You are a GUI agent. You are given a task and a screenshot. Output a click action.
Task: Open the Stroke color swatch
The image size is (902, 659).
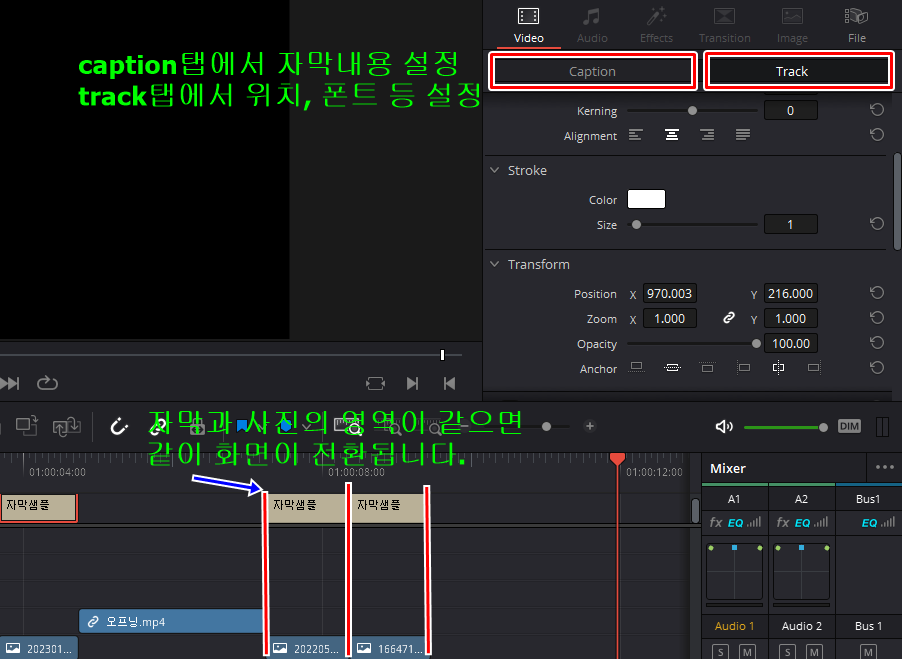(646, 198)
